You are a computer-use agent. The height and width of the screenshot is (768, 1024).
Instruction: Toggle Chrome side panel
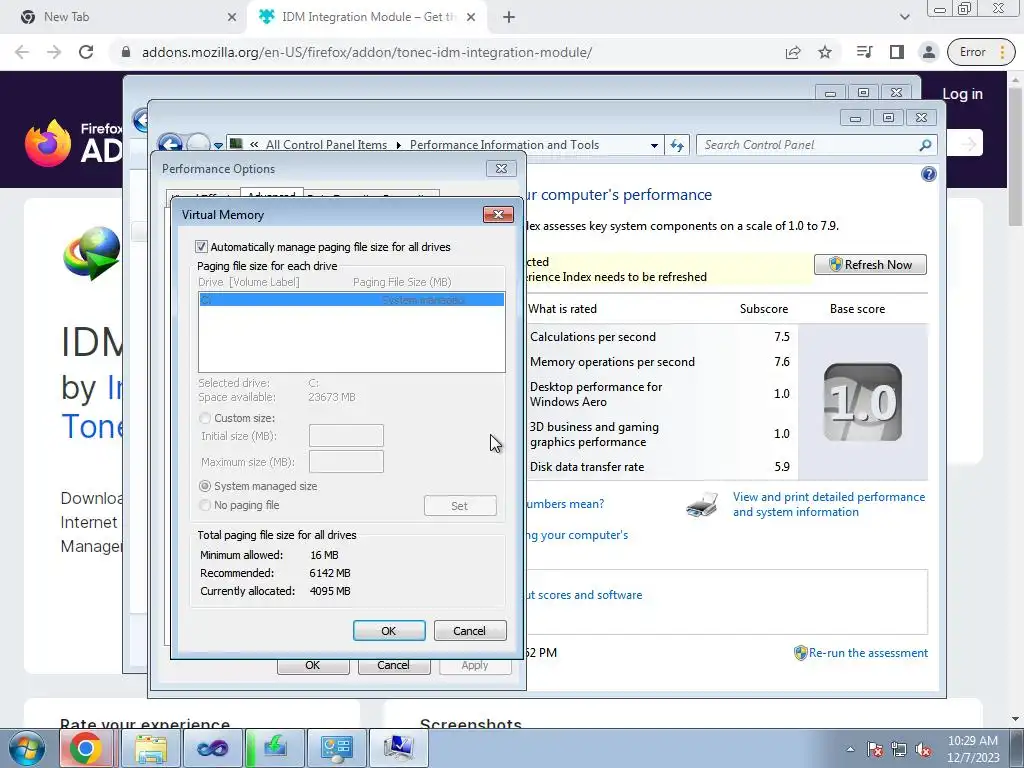[897, 52]
